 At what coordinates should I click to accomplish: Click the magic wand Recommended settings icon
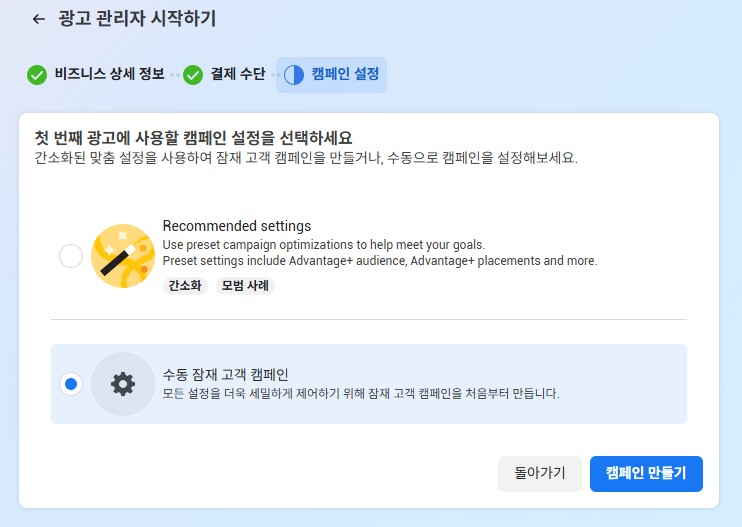(123, 256)
